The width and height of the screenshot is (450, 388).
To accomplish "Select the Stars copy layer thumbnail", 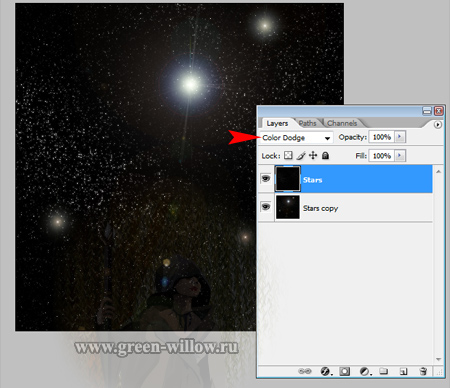I will 287,207.
